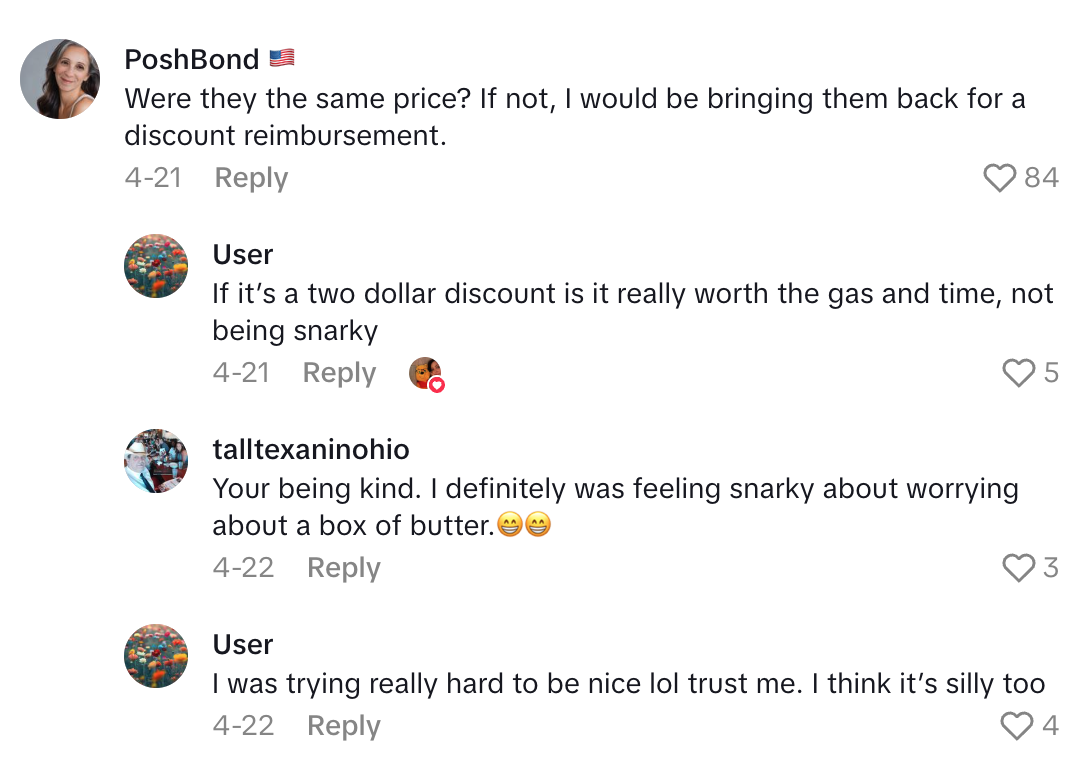Open the PoshBond username link
Screen dimensions: 1090x780
pos(191,59)
